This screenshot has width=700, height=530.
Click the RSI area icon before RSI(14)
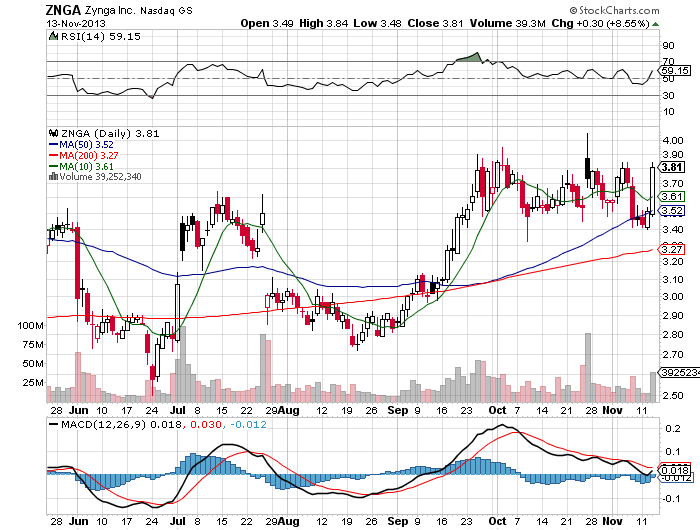tap(53, 36)
